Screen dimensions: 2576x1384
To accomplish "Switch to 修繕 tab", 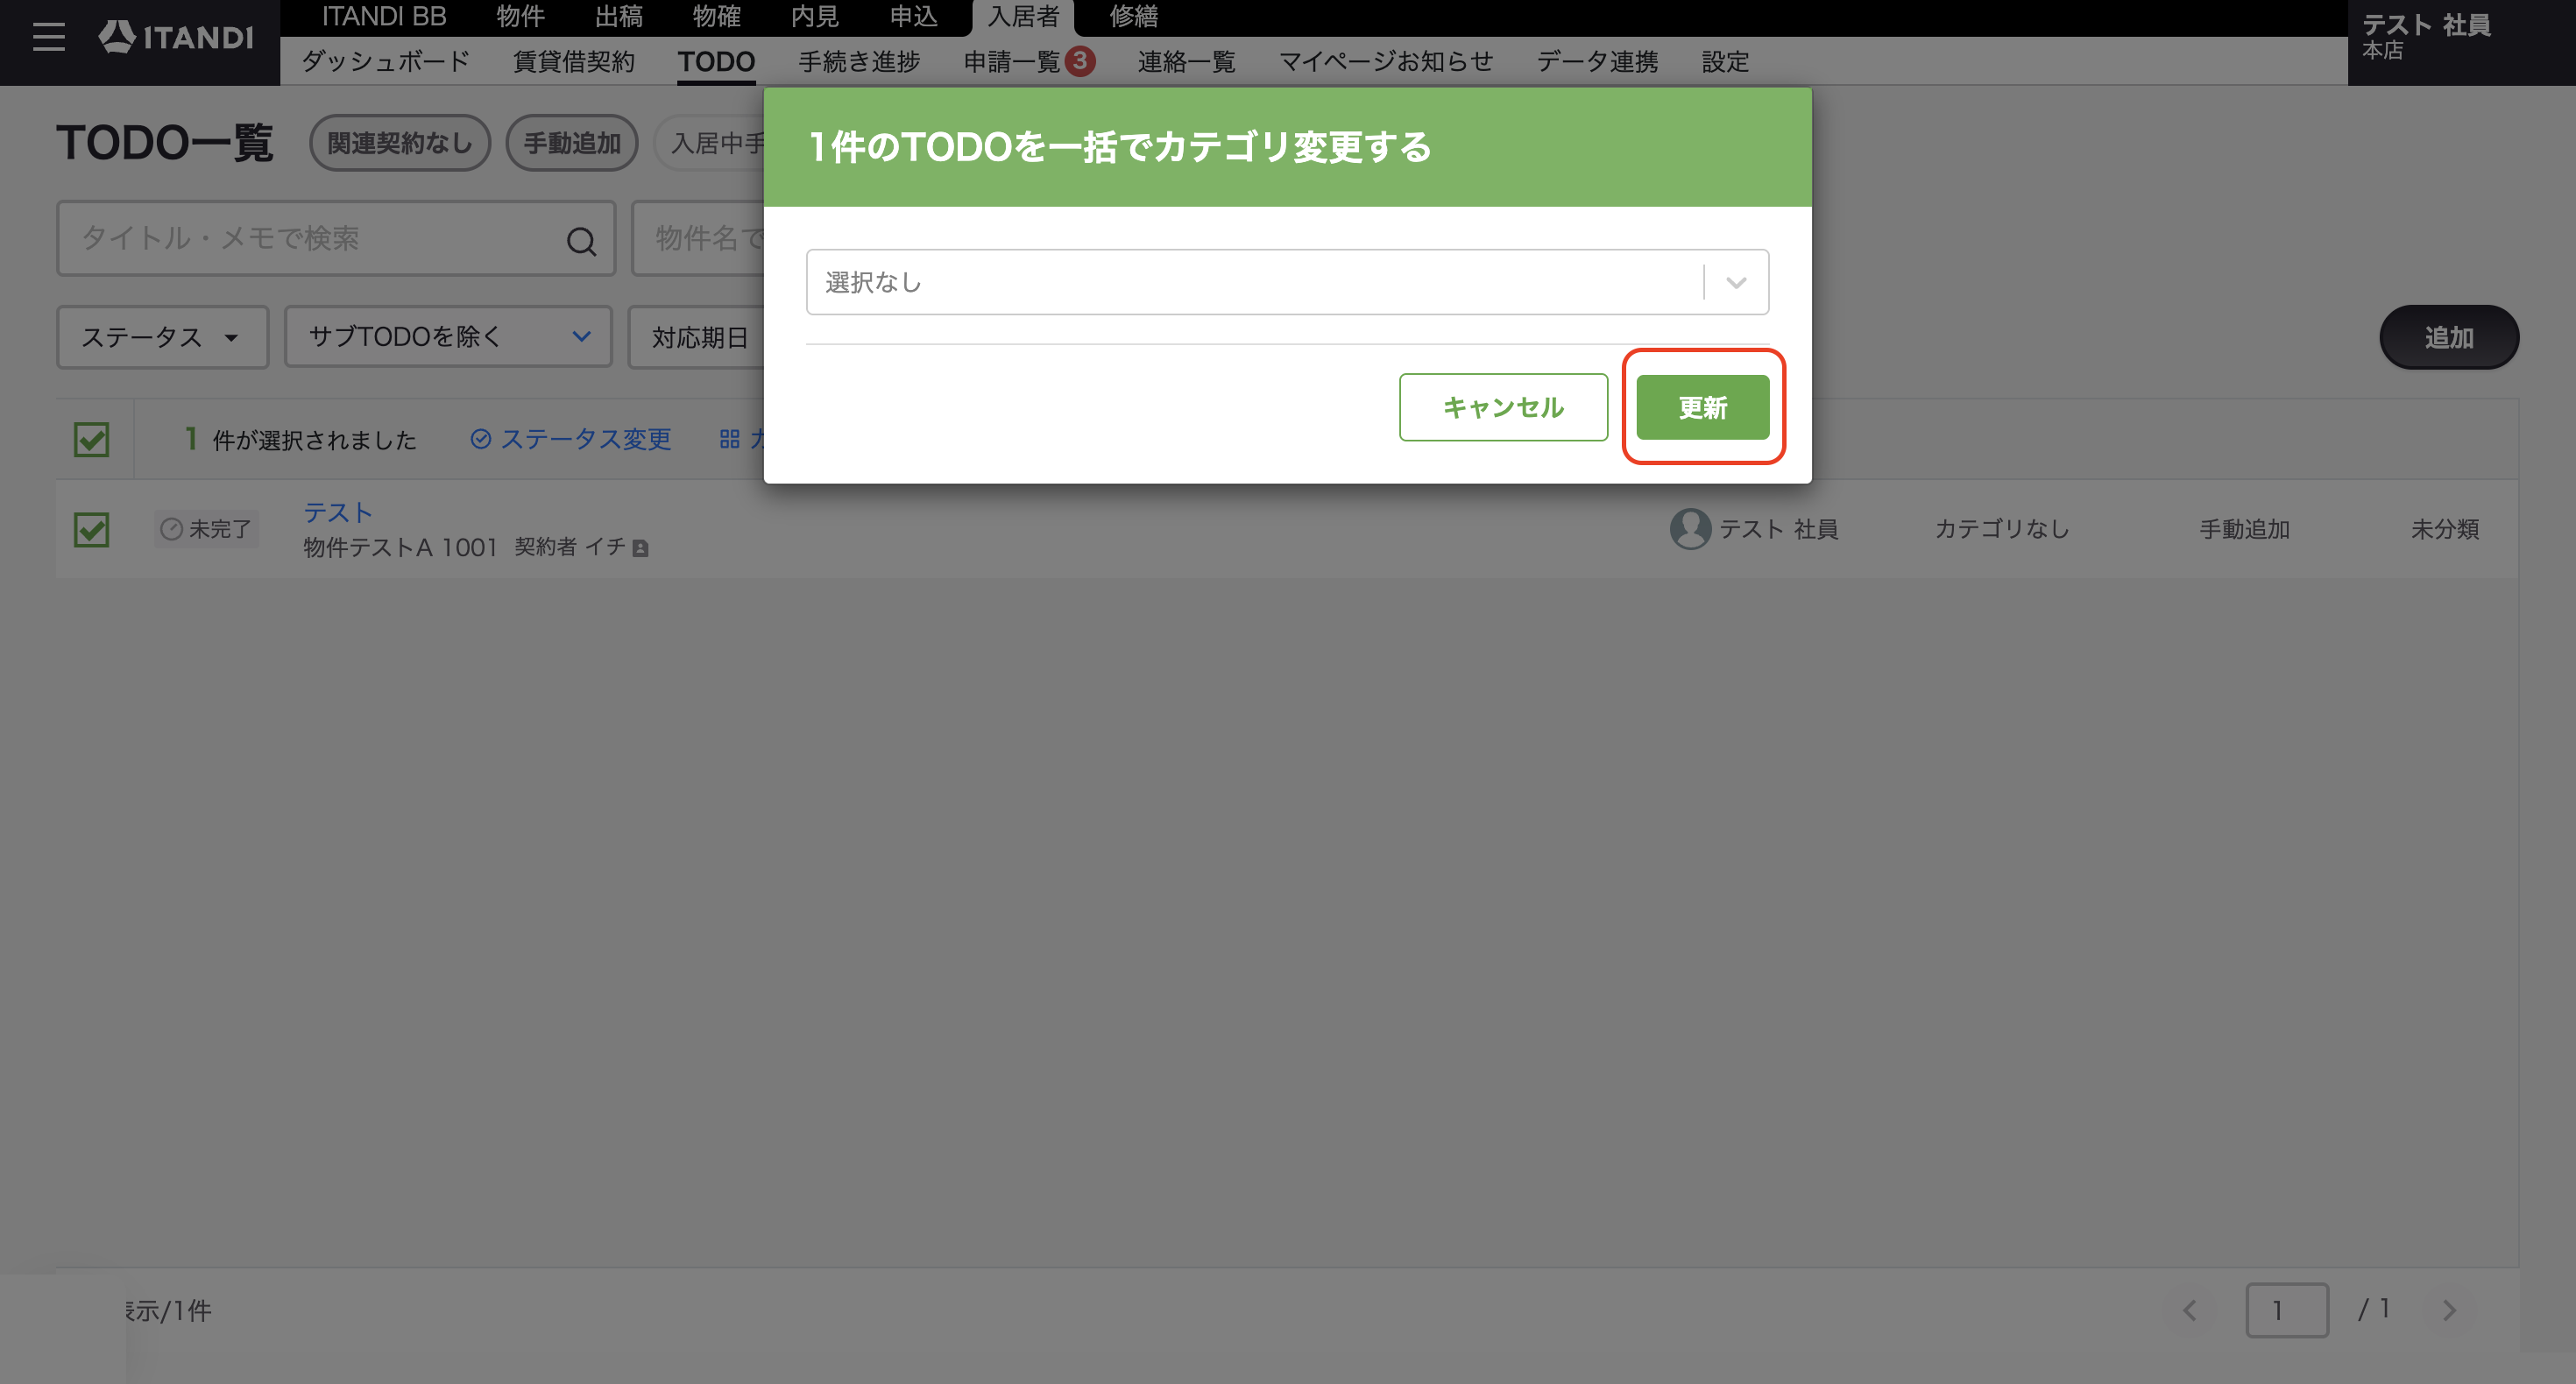I will pyautogui.click(x=1134, y=17).
